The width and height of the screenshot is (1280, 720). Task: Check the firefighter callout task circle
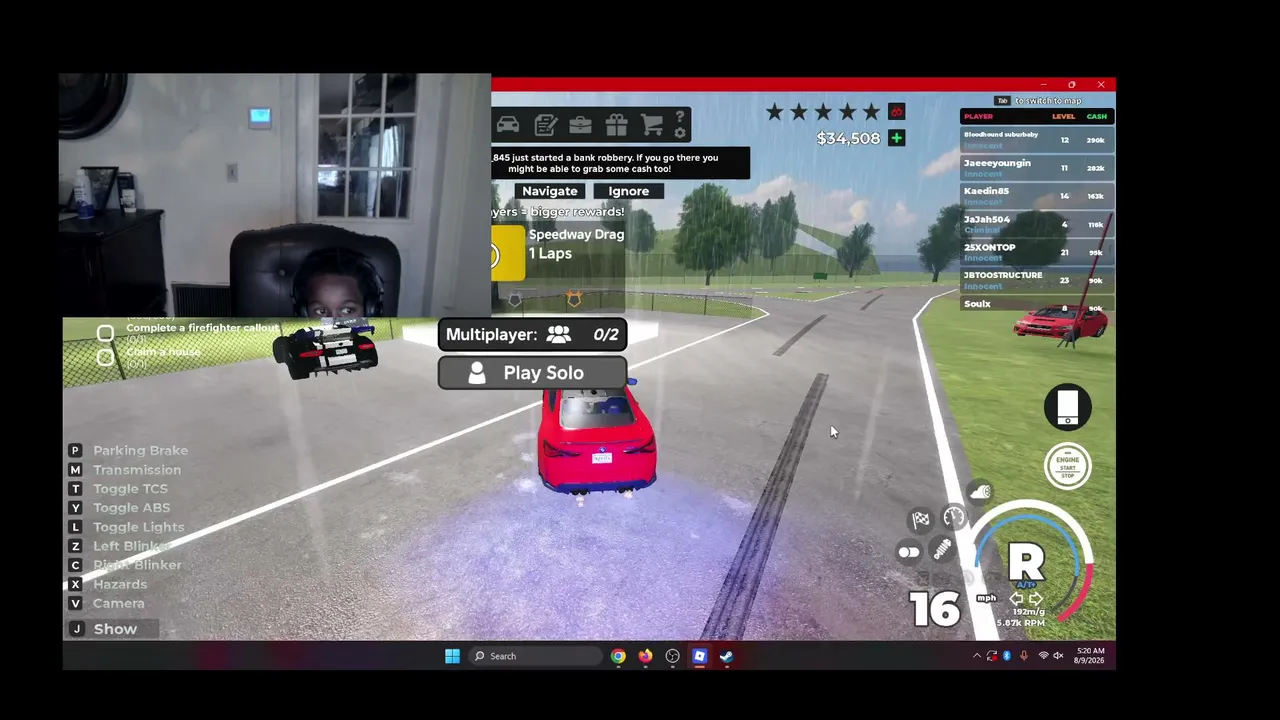105,333
